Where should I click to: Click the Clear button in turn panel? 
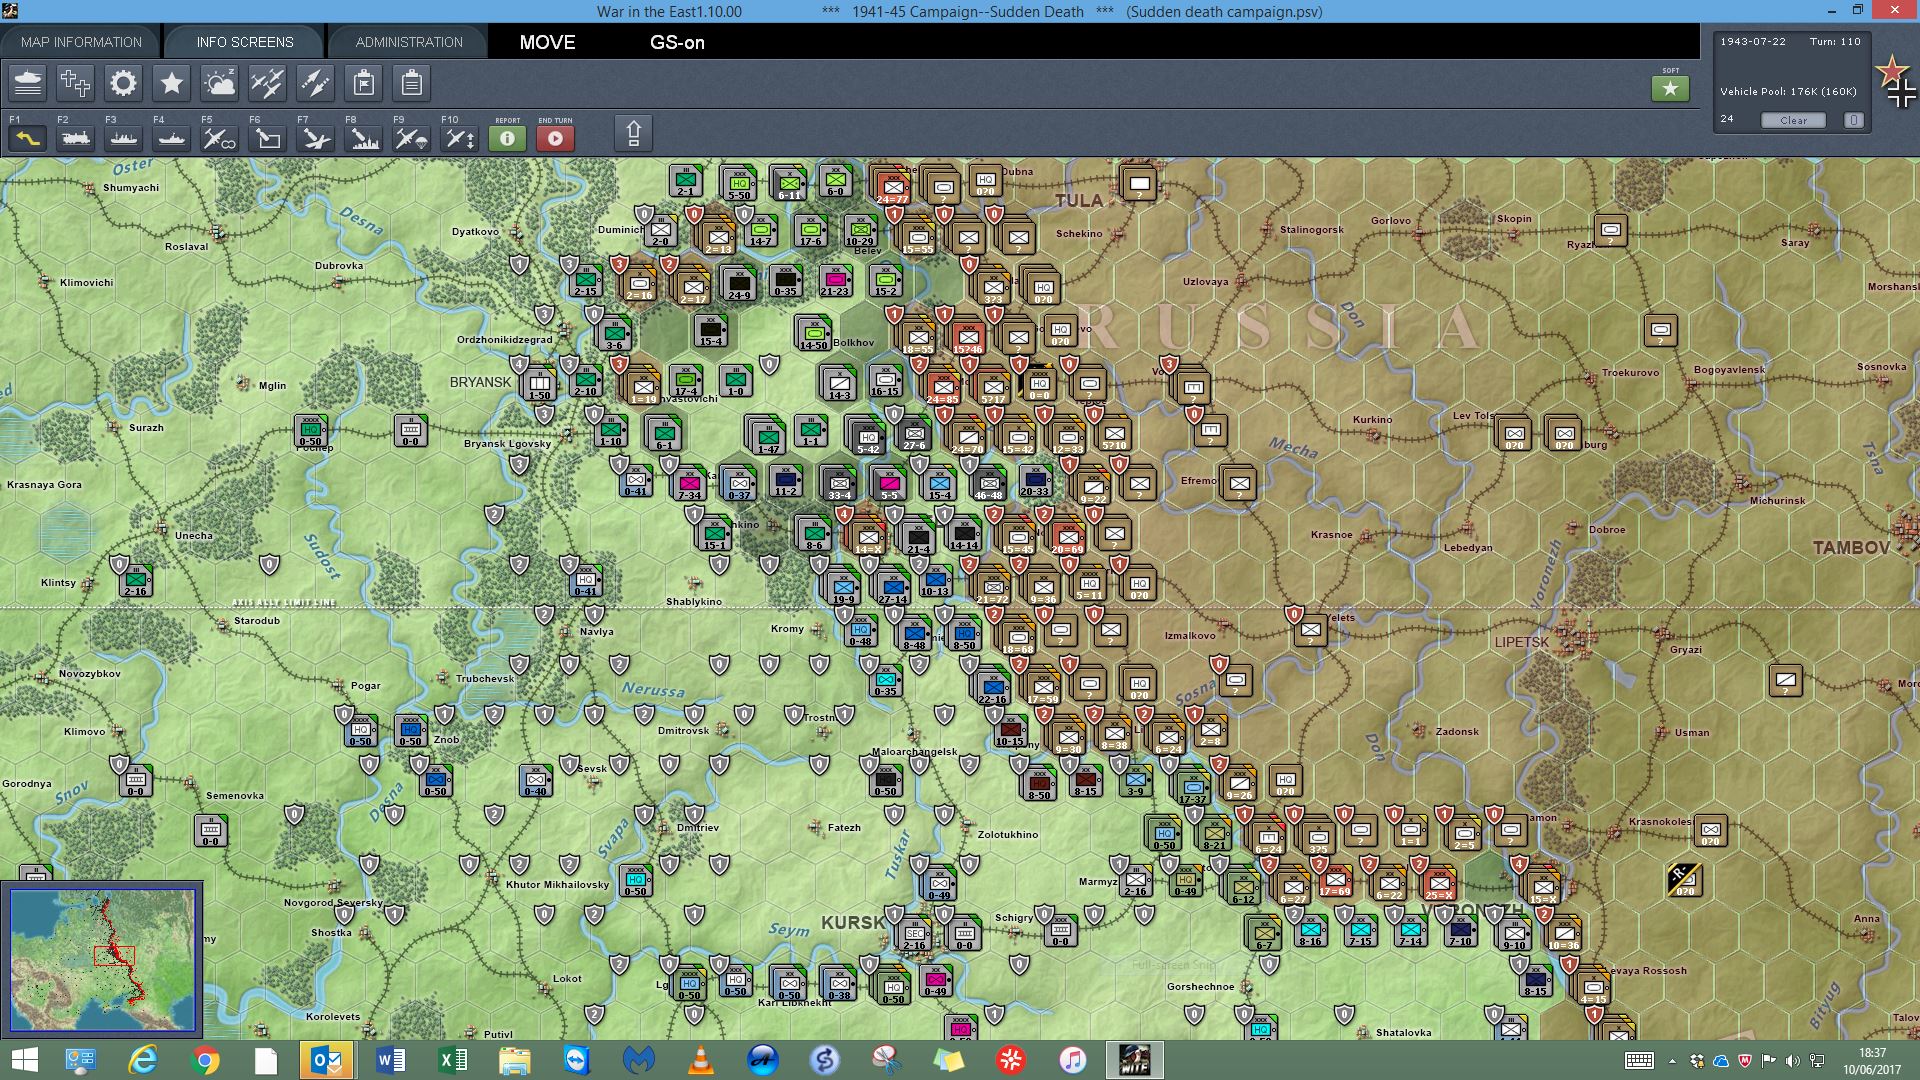[1792, 120]
